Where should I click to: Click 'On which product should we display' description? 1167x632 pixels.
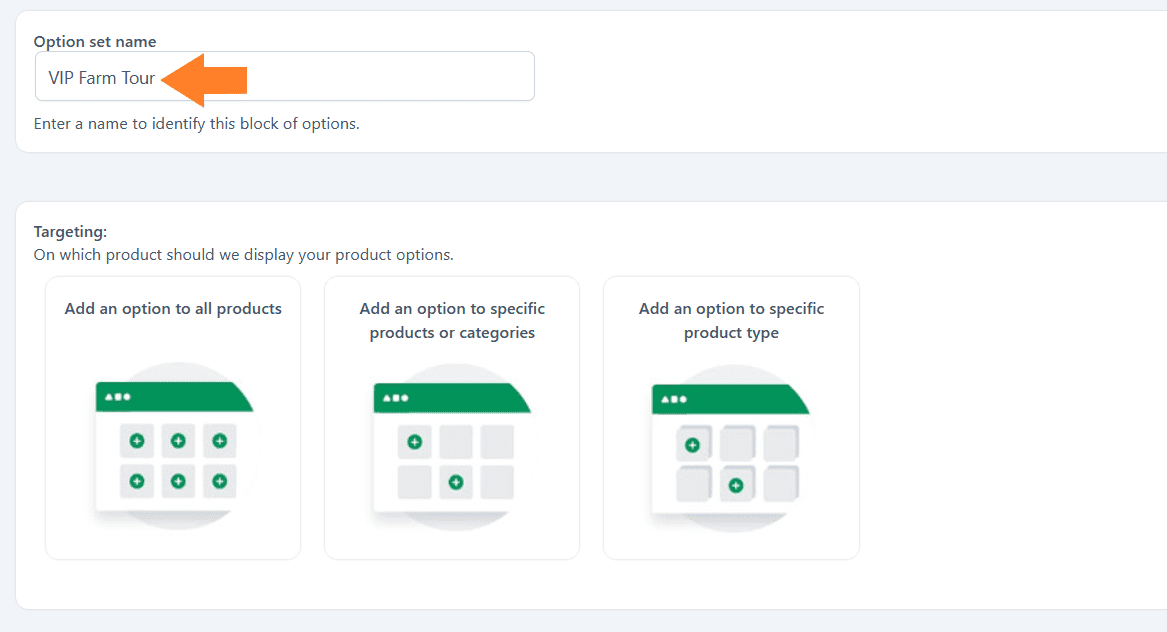coord(243,255)
